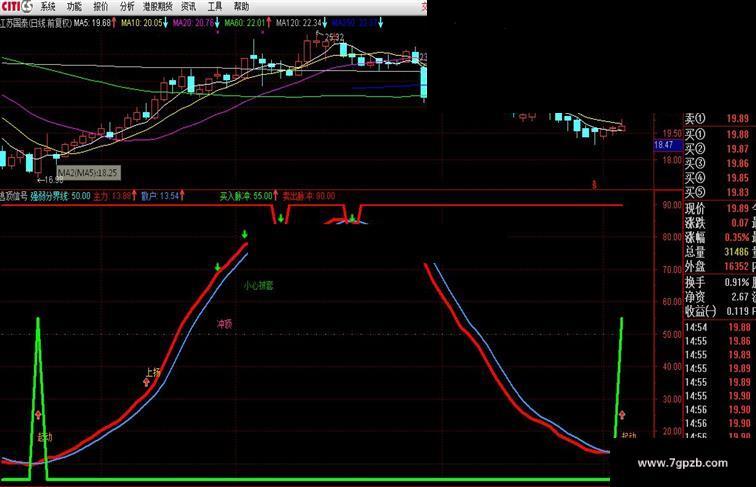Select the 散户: 13.54 label
The width and height of the screenshot is (756, 487).
tap(160, 196)
